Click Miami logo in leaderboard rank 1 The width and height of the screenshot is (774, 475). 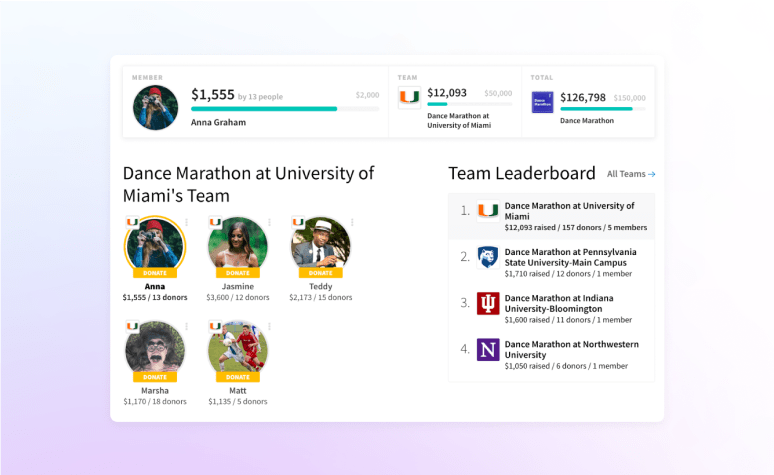488,211
